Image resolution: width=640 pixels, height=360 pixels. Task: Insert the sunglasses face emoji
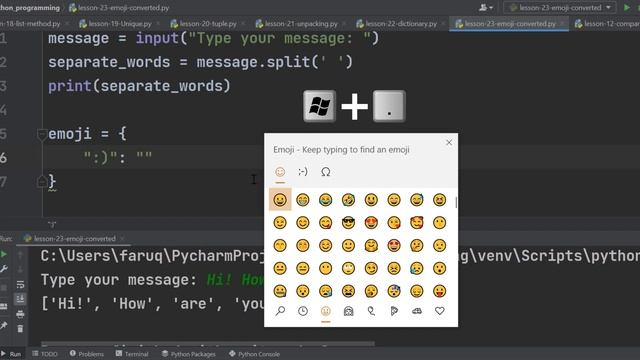[x=348, y=222]
